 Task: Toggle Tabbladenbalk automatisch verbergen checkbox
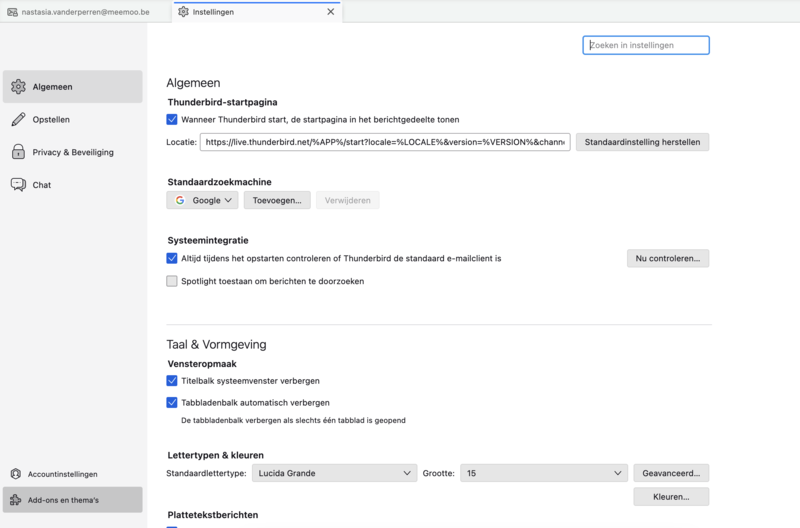pos(172,402)
